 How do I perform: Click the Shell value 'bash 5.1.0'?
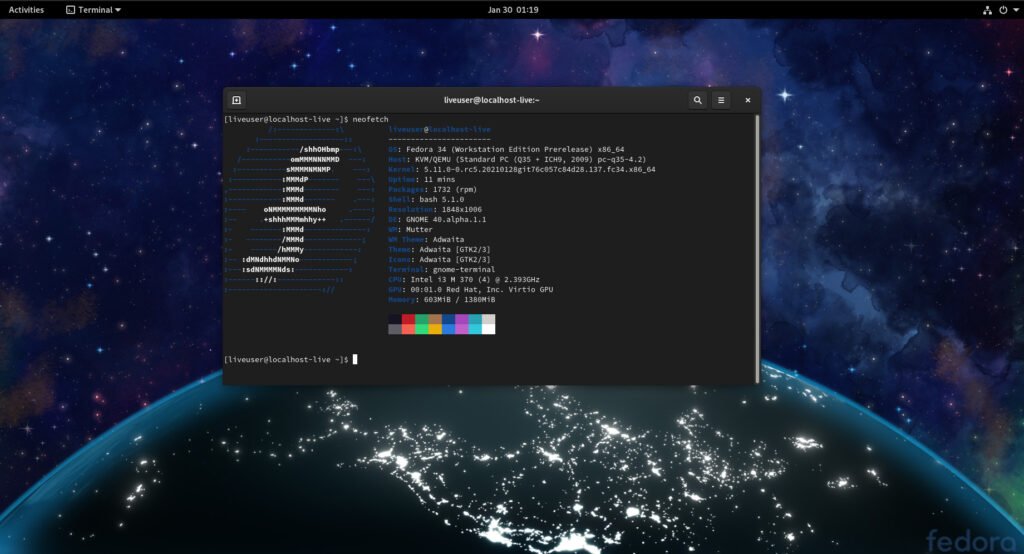pyautogui.click(x=441, y=199)
